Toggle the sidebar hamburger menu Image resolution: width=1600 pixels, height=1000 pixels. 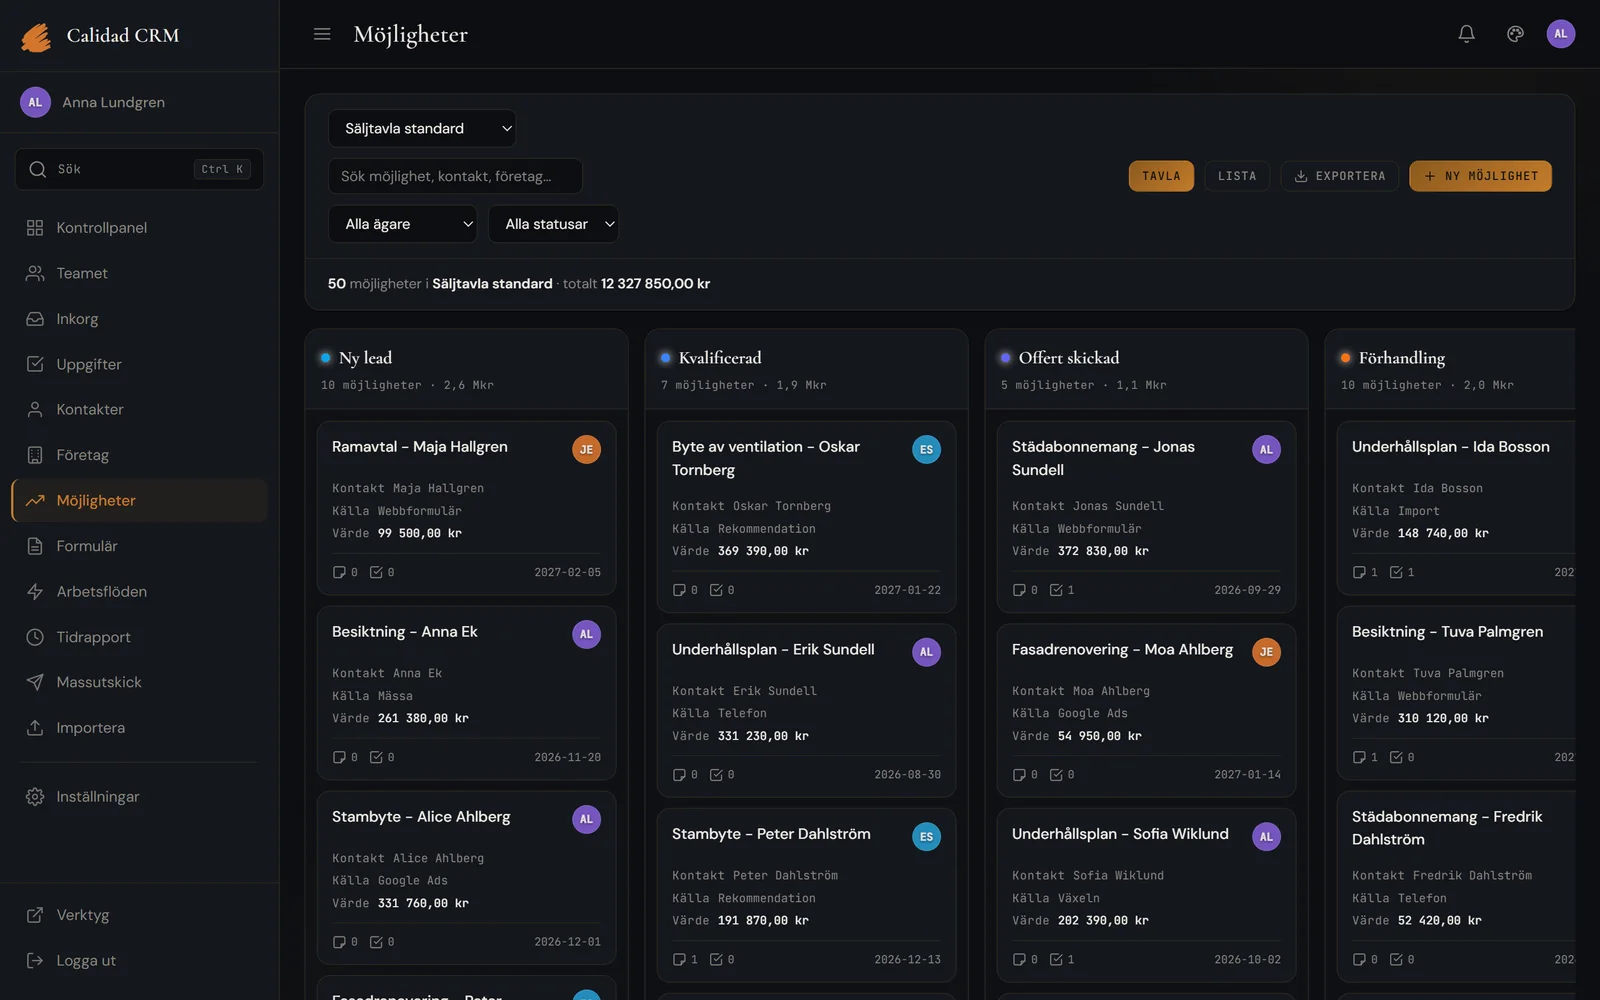pyautogui.click(x=322, y=34)
